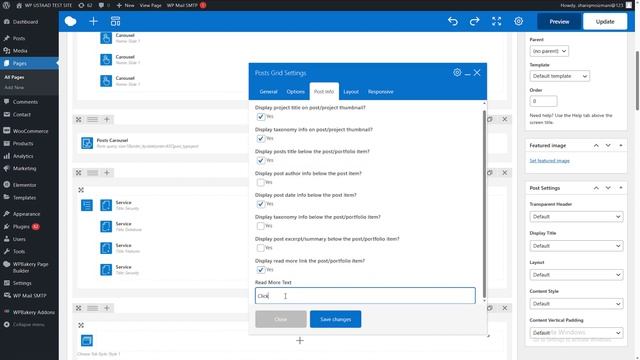Move Featured image panel up arrow
Screen dimensions: 640x360
pos(596,145)
